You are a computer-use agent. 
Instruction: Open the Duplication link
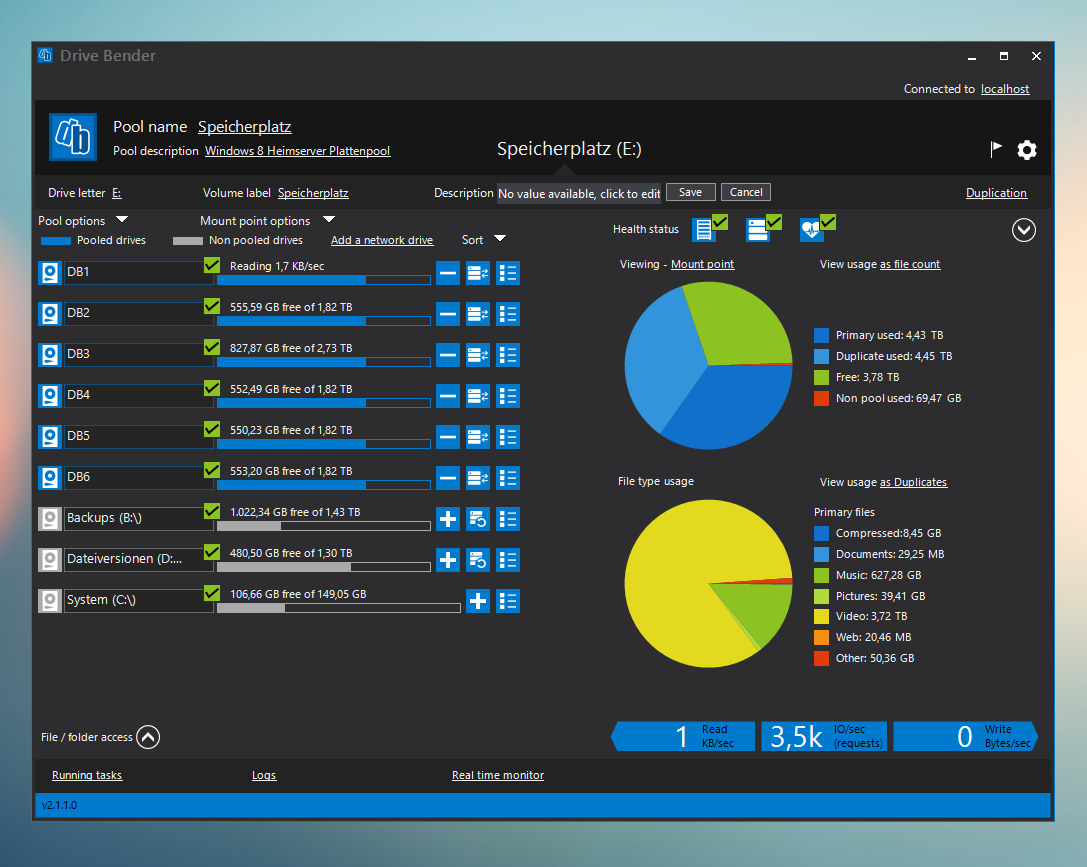pos(996,193)
